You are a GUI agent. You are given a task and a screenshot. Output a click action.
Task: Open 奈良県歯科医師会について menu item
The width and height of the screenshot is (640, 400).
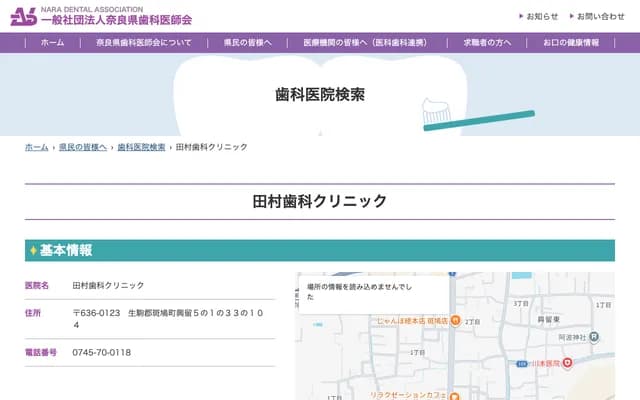144,43
